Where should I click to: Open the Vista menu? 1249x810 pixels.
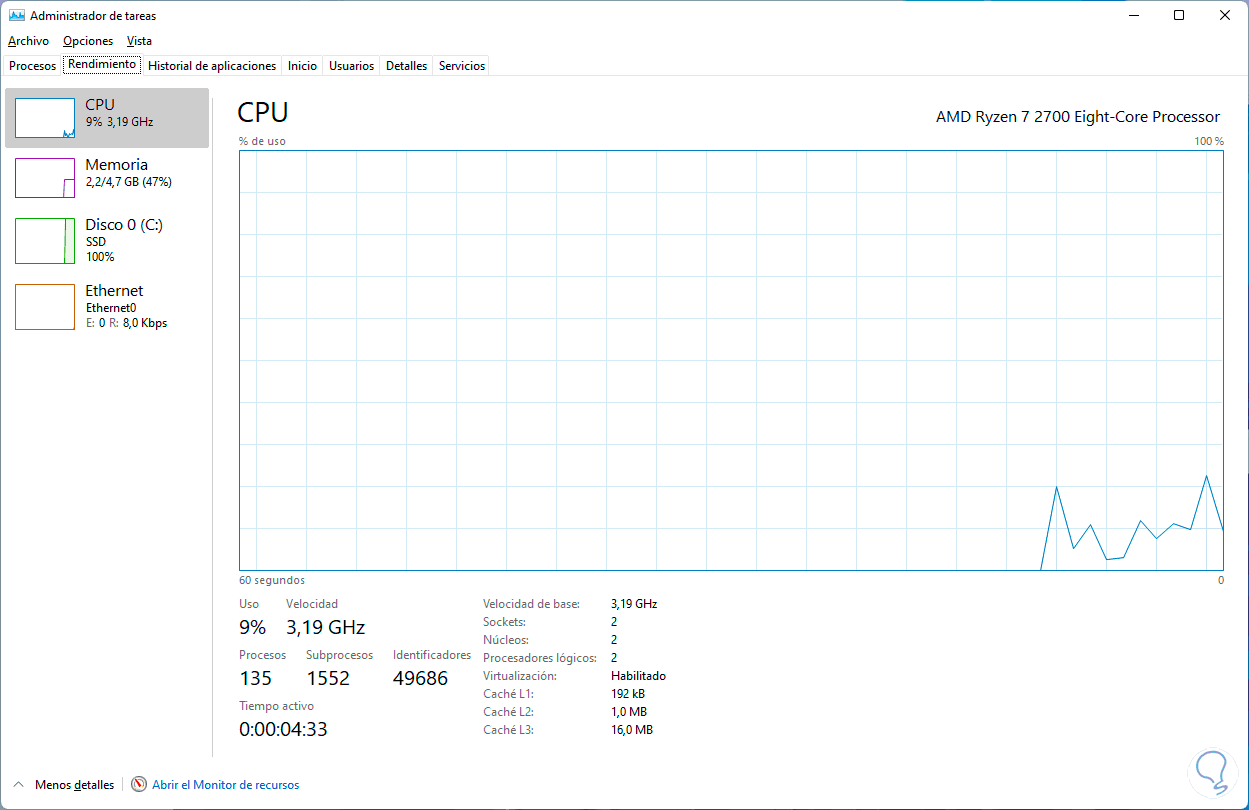click(x=139, y=41)
